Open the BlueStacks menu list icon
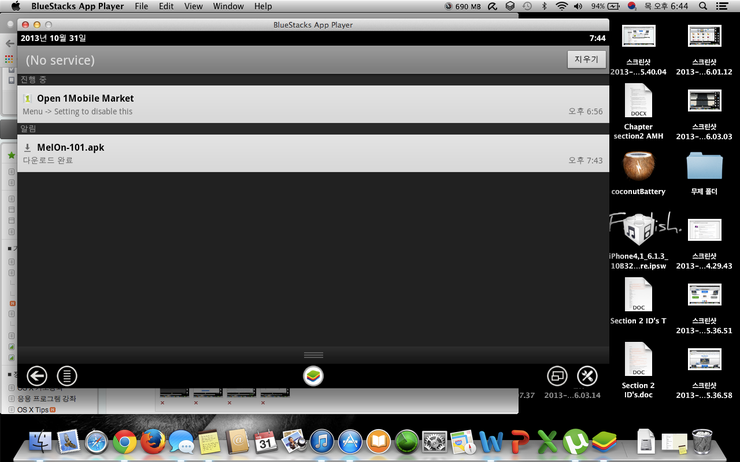 click(x=67, y=376)
